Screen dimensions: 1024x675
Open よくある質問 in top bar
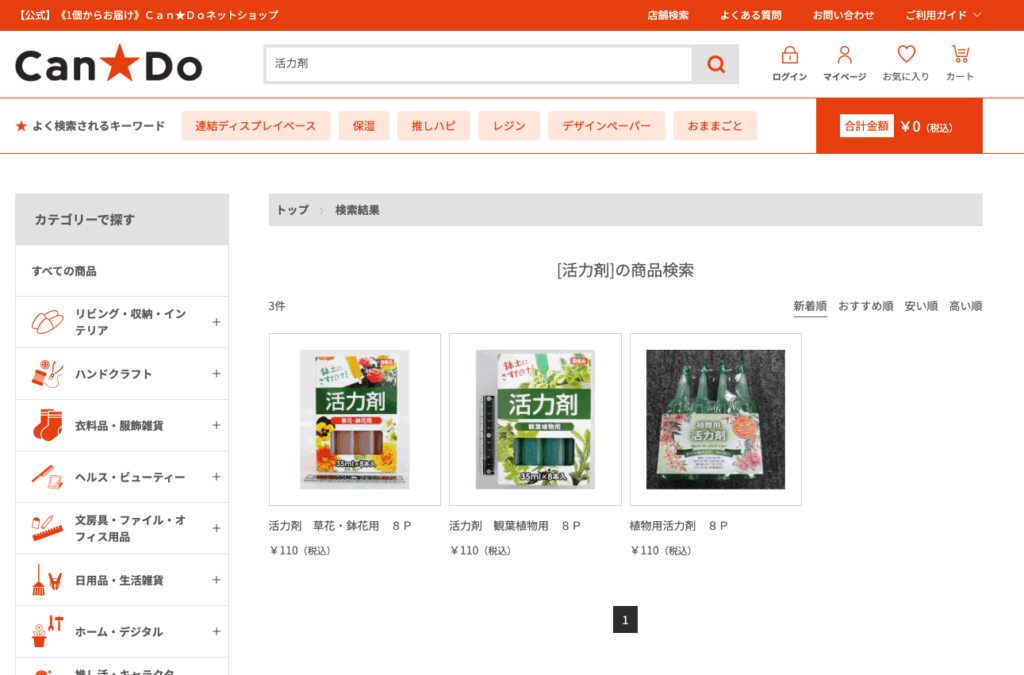pyautogui.click(x=750, y=15)
